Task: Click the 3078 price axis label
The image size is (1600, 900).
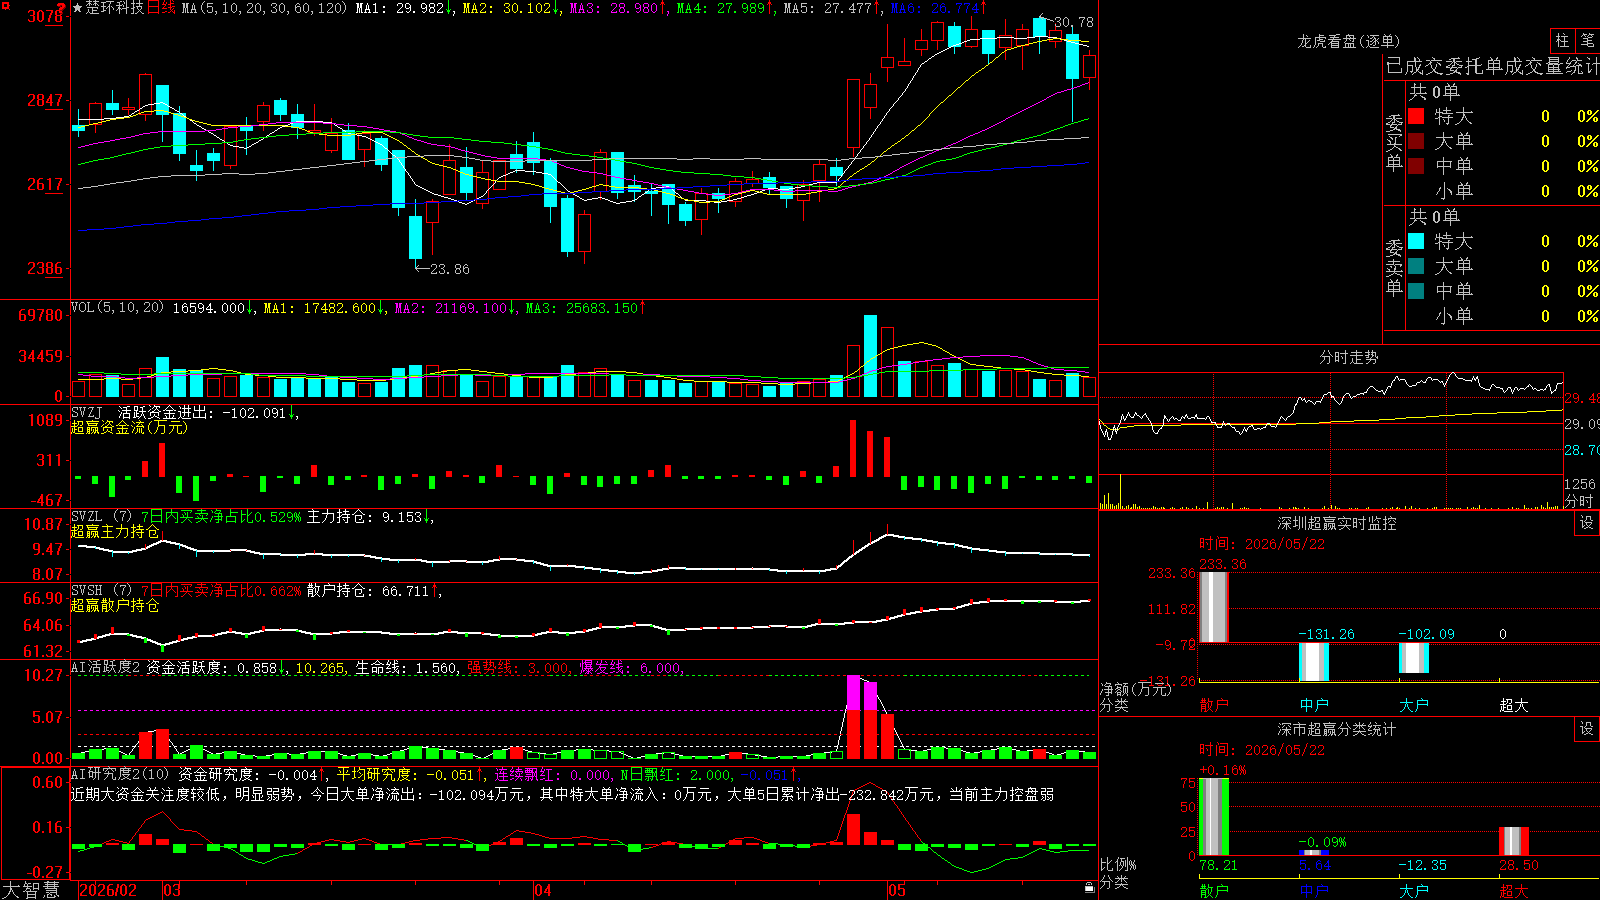Action: coord(45,16)
